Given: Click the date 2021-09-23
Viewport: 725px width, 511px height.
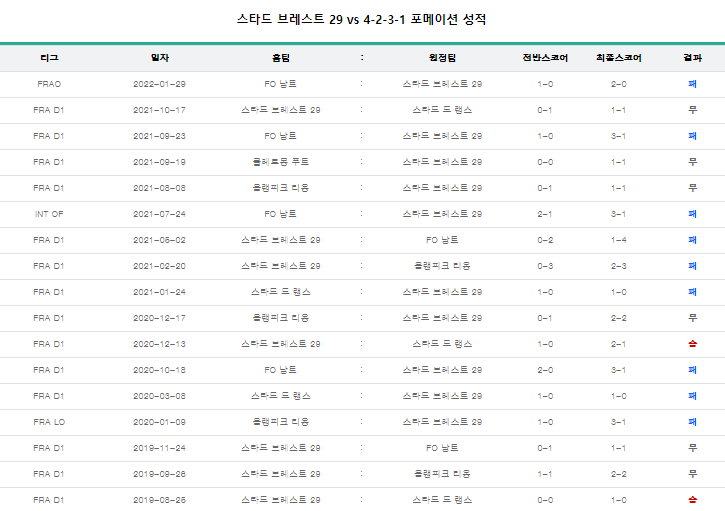Looking at the screenshot, I should [x=160, y=136].
